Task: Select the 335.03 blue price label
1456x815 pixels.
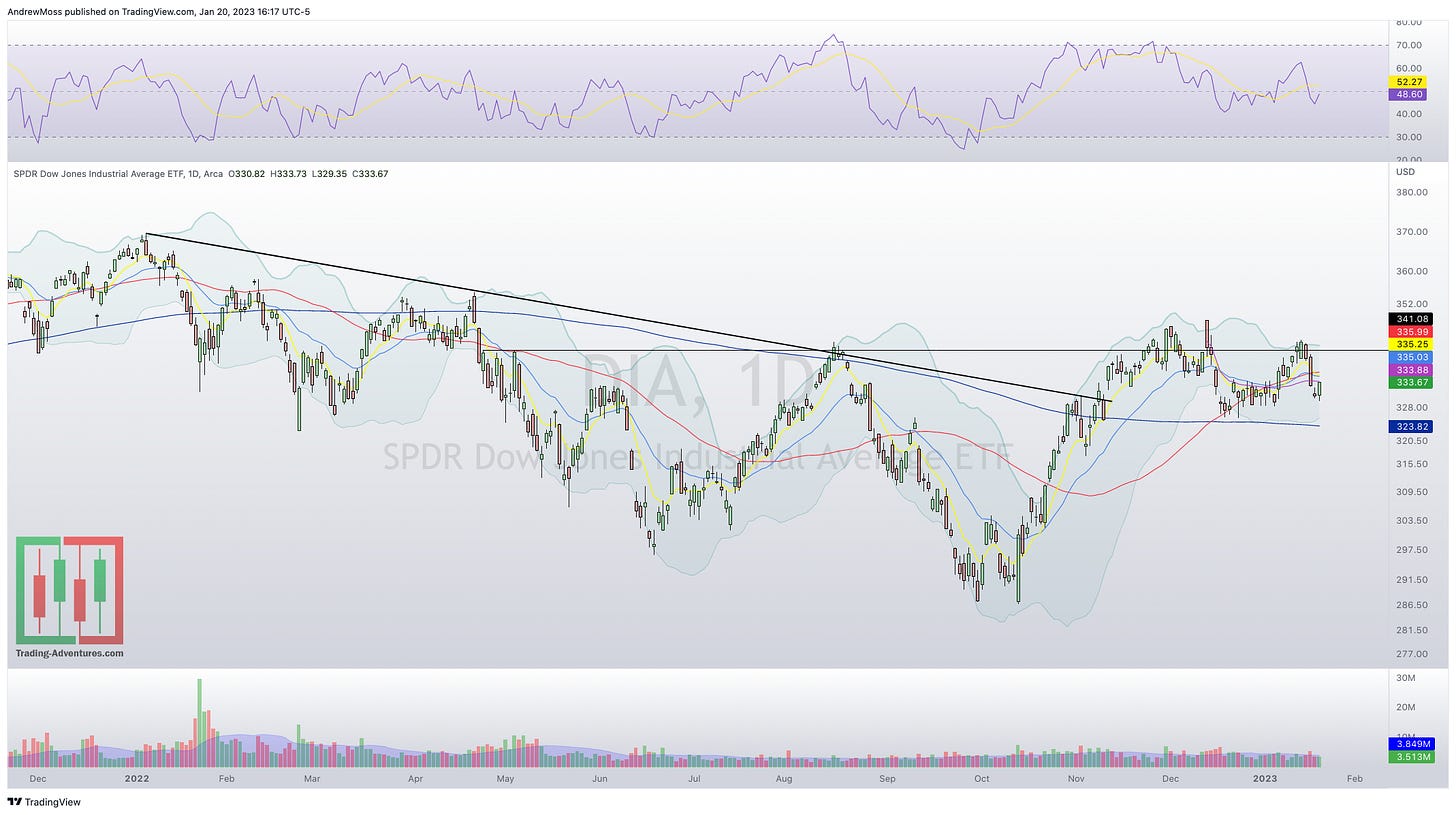Action: (1410, 357)
